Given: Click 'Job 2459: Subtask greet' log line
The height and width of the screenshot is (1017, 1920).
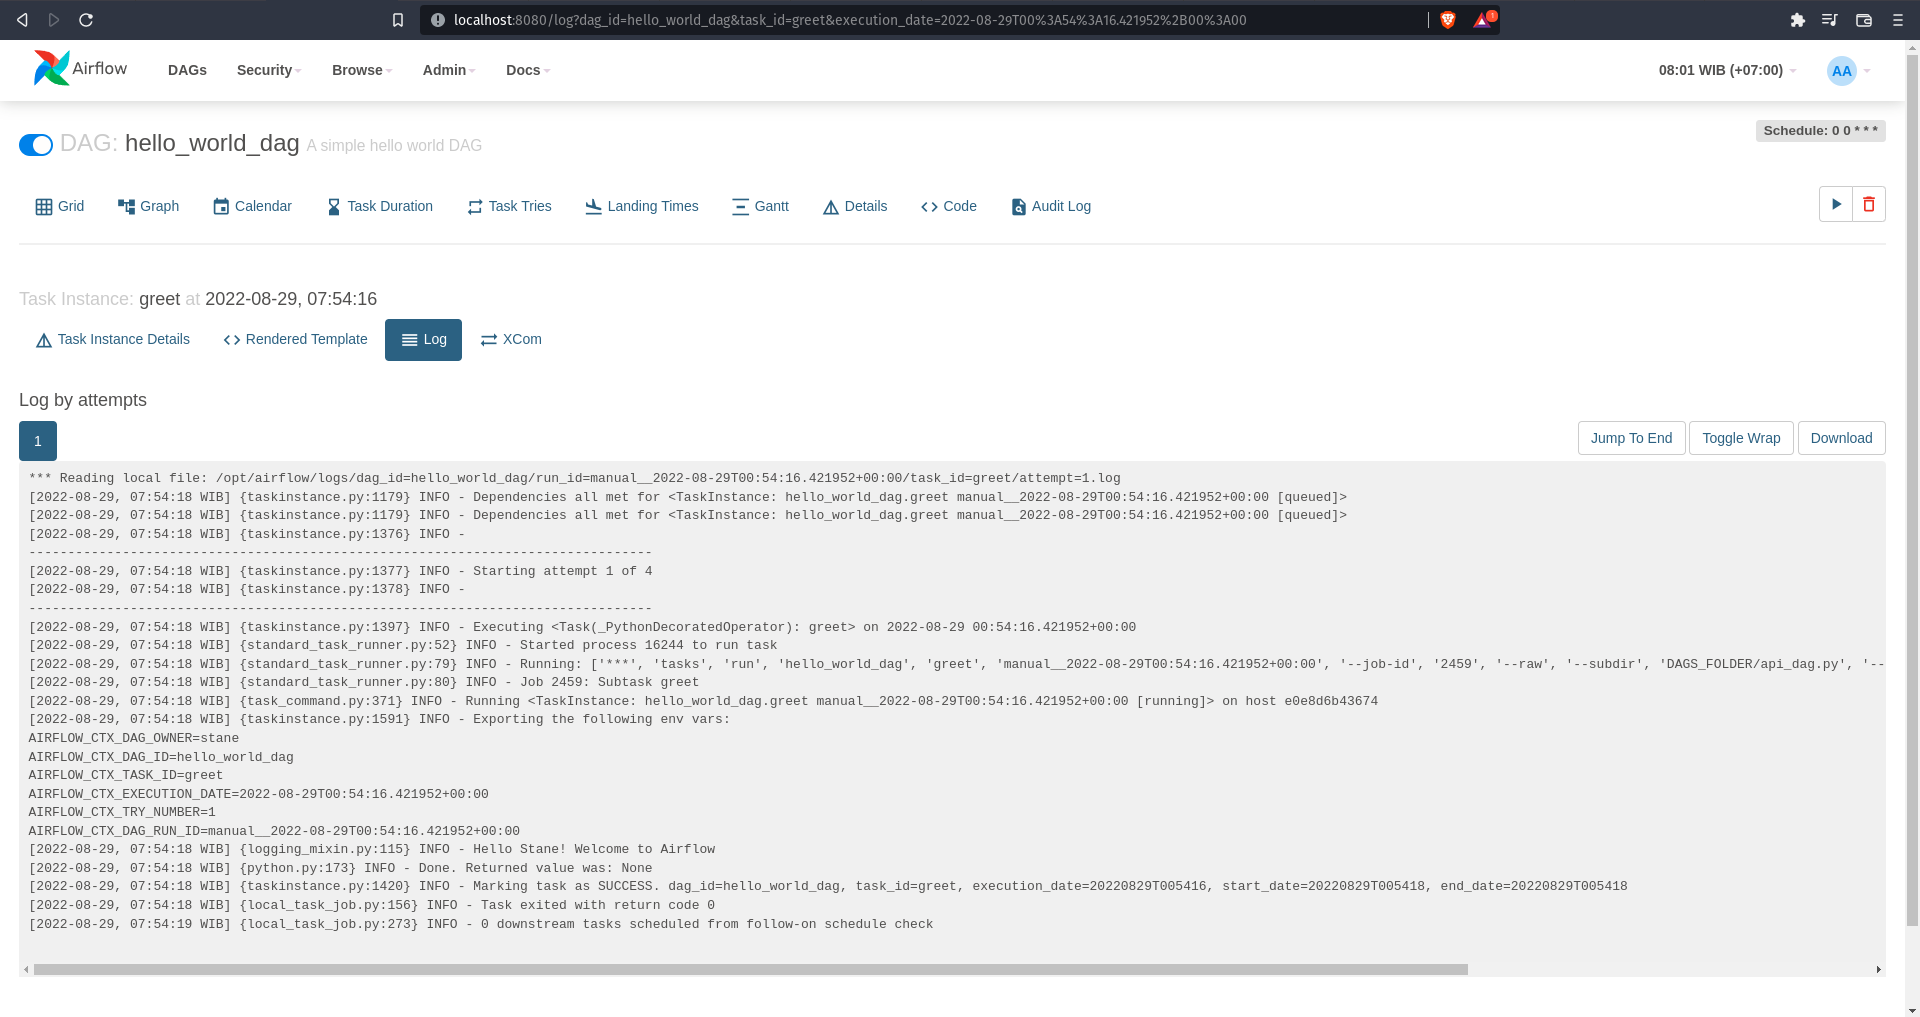Looking at the screenshot, I should pos(364,682).
